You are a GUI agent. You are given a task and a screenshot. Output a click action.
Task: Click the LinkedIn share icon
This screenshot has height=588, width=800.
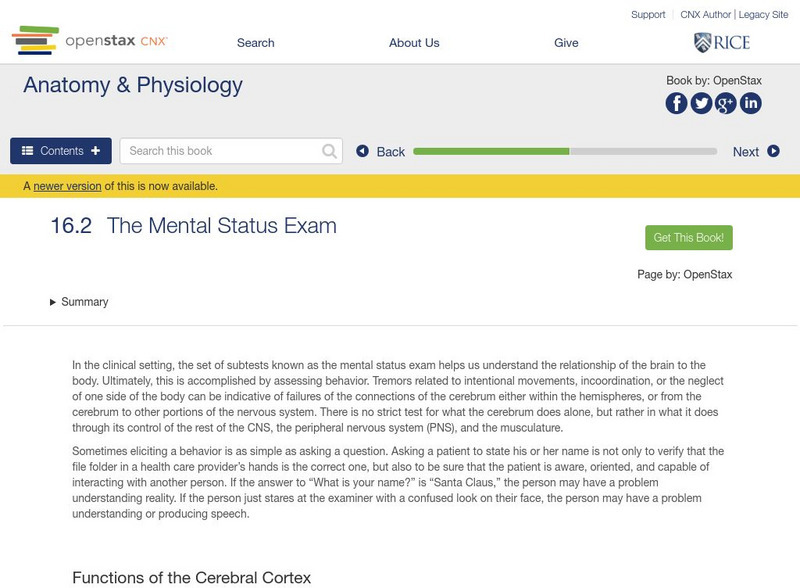point(751,103)
